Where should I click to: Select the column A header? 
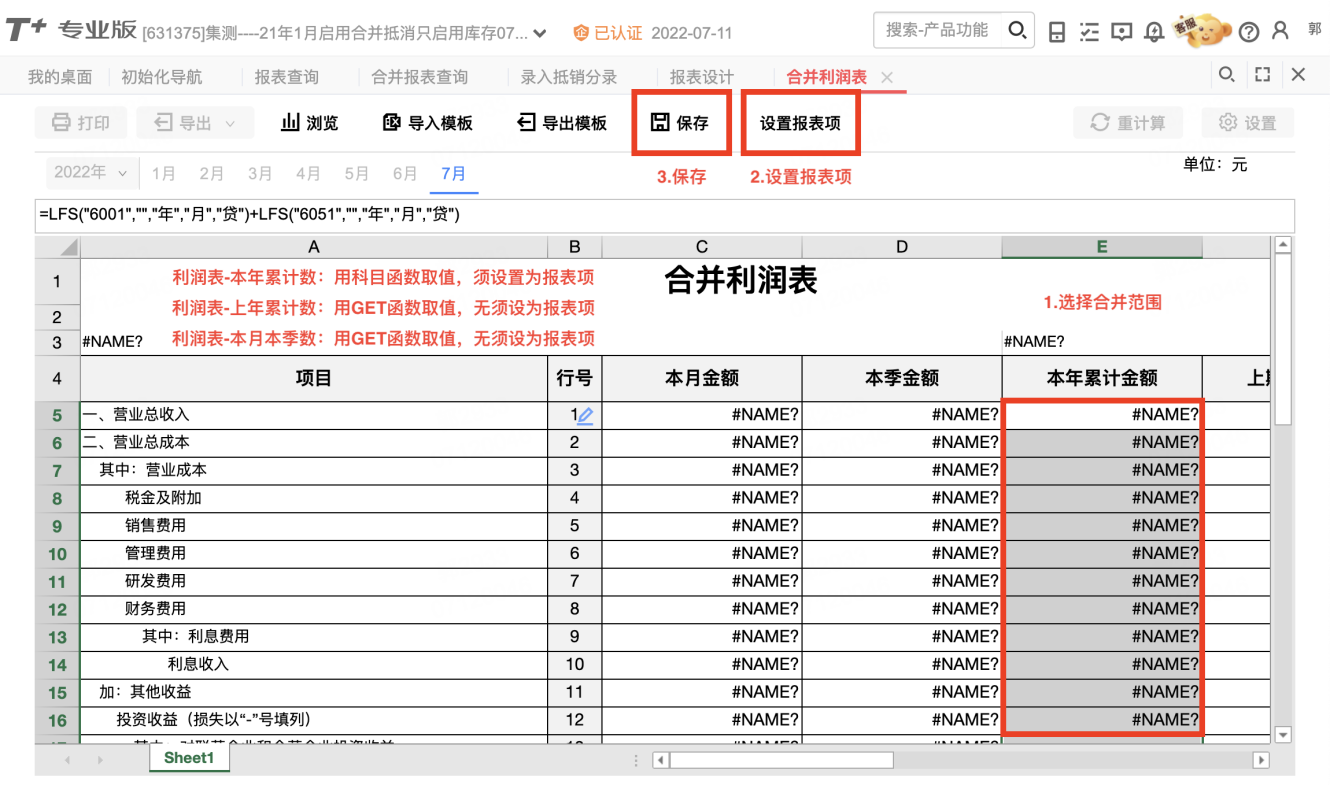point(314,247)
